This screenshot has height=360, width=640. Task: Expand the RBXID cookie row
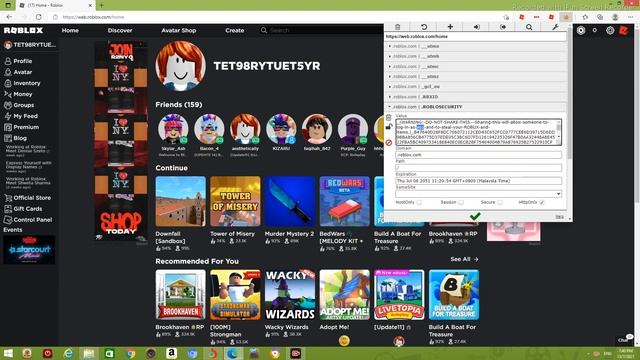pyautogui.click(x=476, y=97)
